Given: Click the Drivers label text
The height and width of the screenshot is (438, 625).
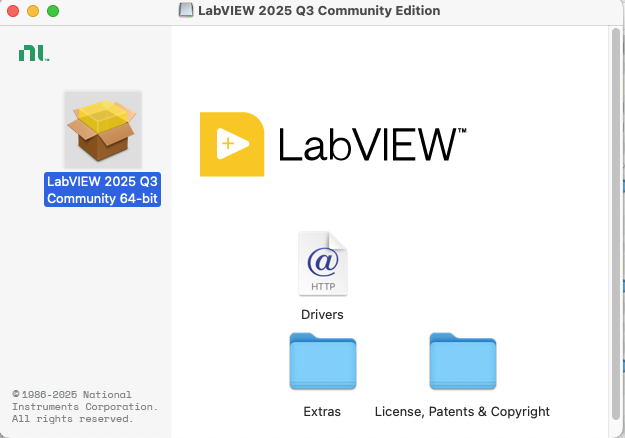Looking at the screenshot, I should point(322,314).
